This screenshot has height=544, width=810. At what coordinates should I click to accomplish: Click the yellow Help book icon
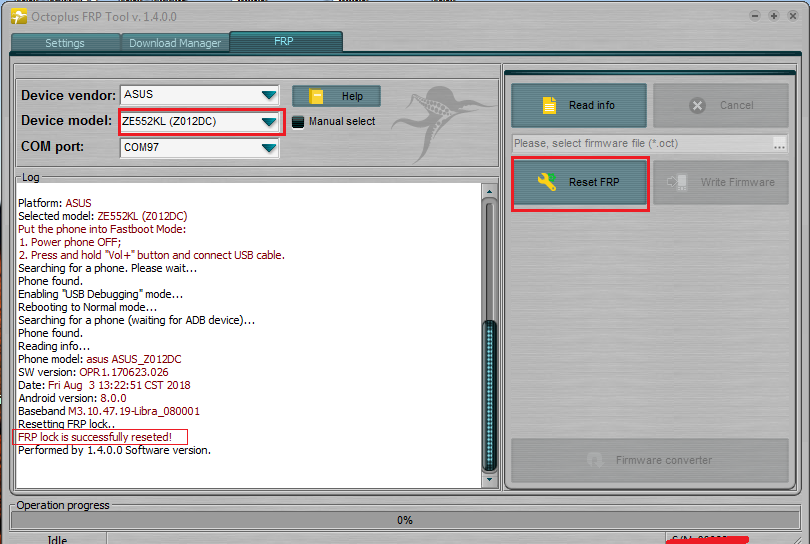[x=316, y=96]
